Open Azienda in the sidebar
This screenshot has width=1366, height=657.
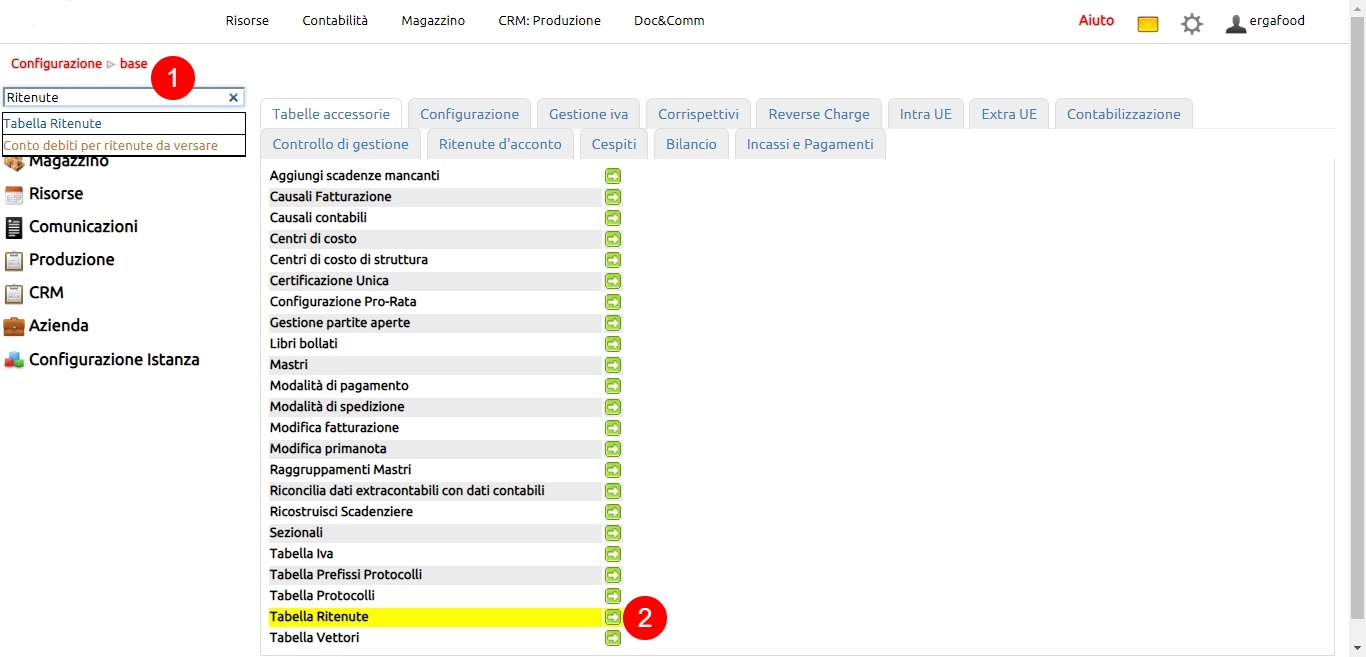(x=58, y=326)
